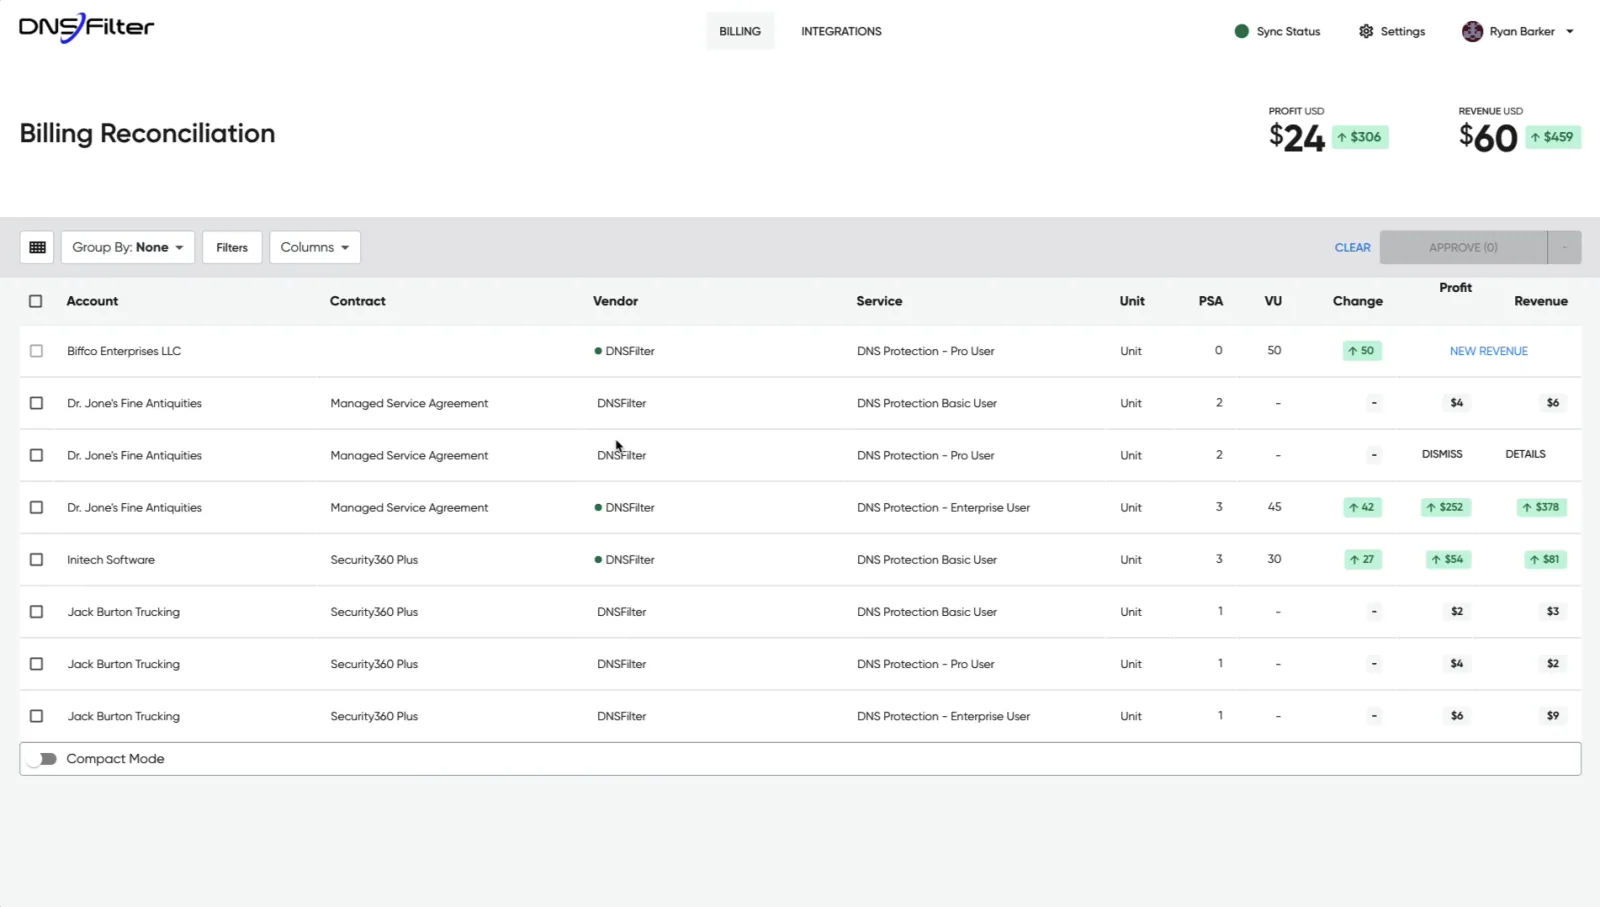Sort by the Change column header
The height and width of the screenshot is (907, 1600).
pyautogui.click(x=1358, y=301)
